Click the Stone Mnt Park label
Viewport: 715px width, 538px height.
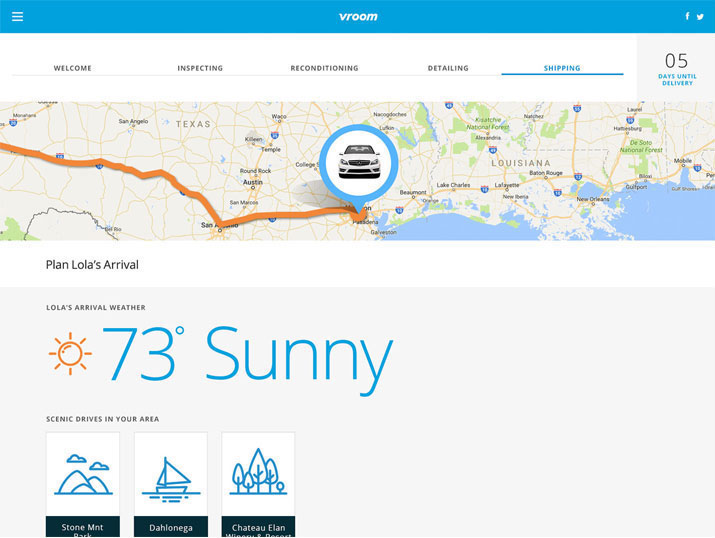point(83,527)
